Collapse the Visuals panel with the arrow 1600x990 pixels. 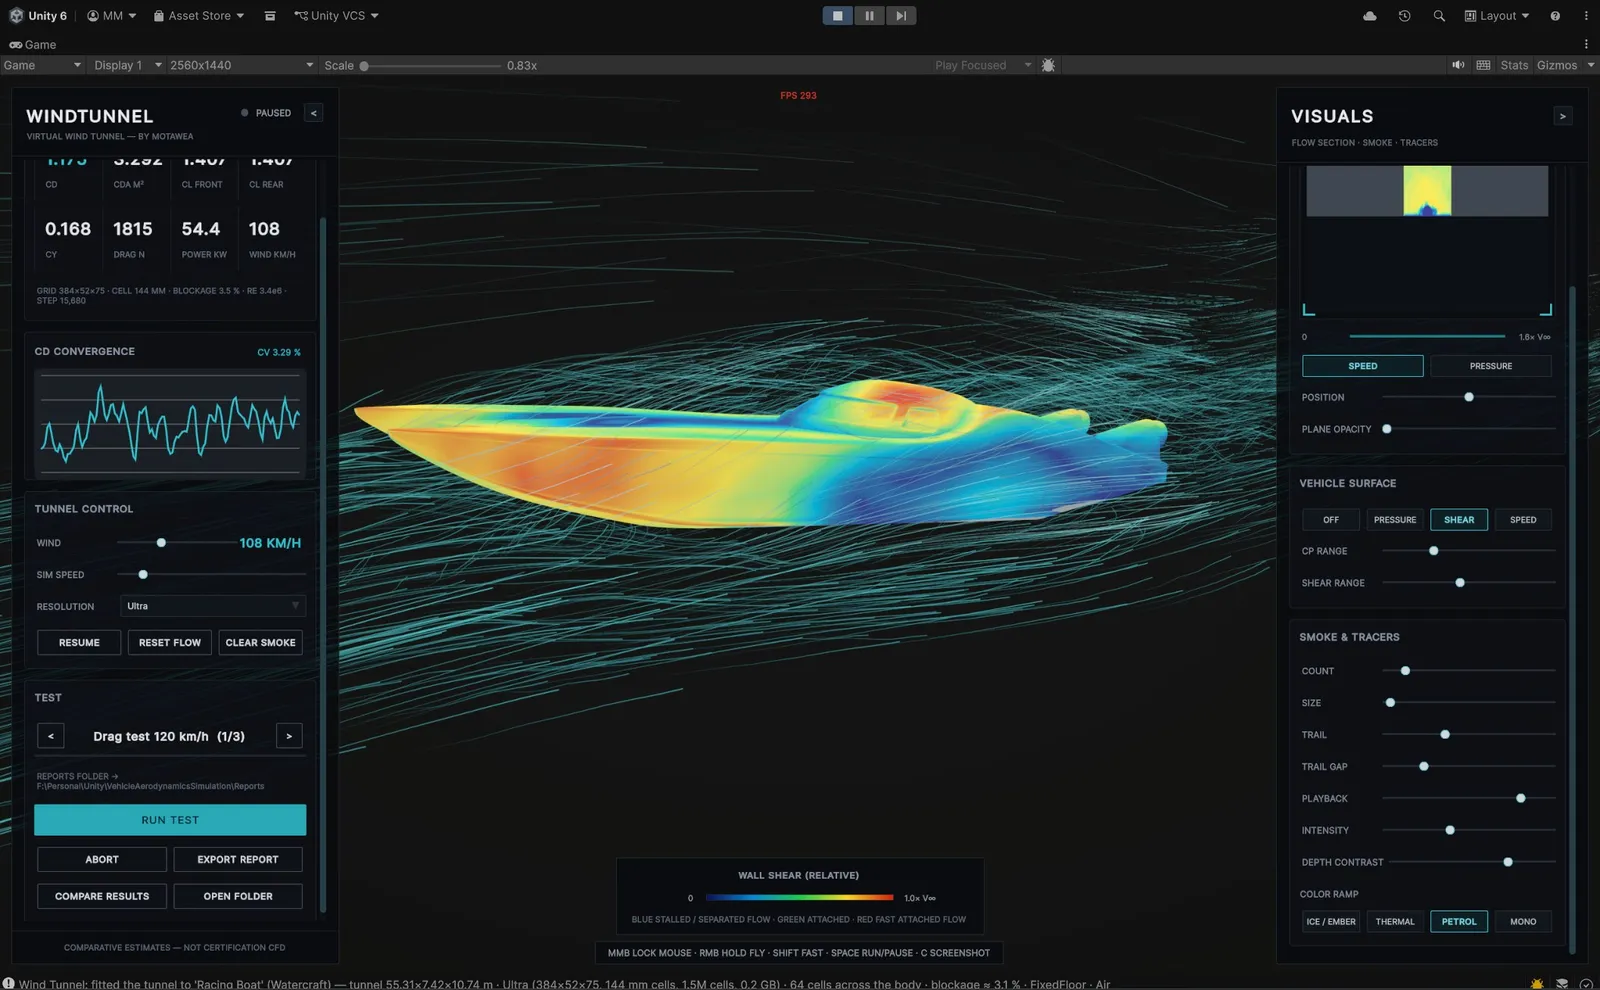pyautogui.click(x=1563, y=116)
